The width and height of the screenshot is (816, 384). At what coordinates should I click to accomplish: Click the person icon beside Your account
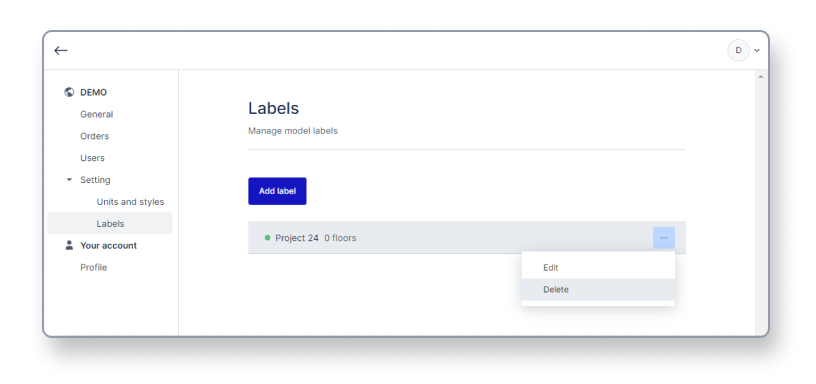[x=69, y=245]
